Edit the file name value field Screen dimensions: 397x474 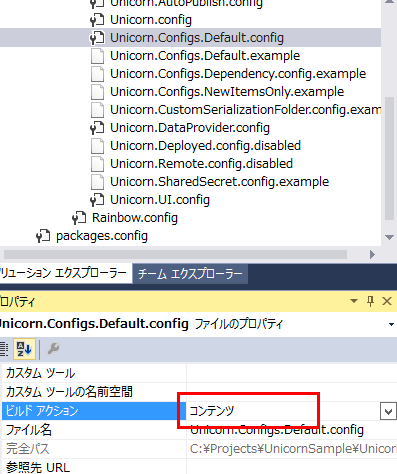click(x=292, y=430)
